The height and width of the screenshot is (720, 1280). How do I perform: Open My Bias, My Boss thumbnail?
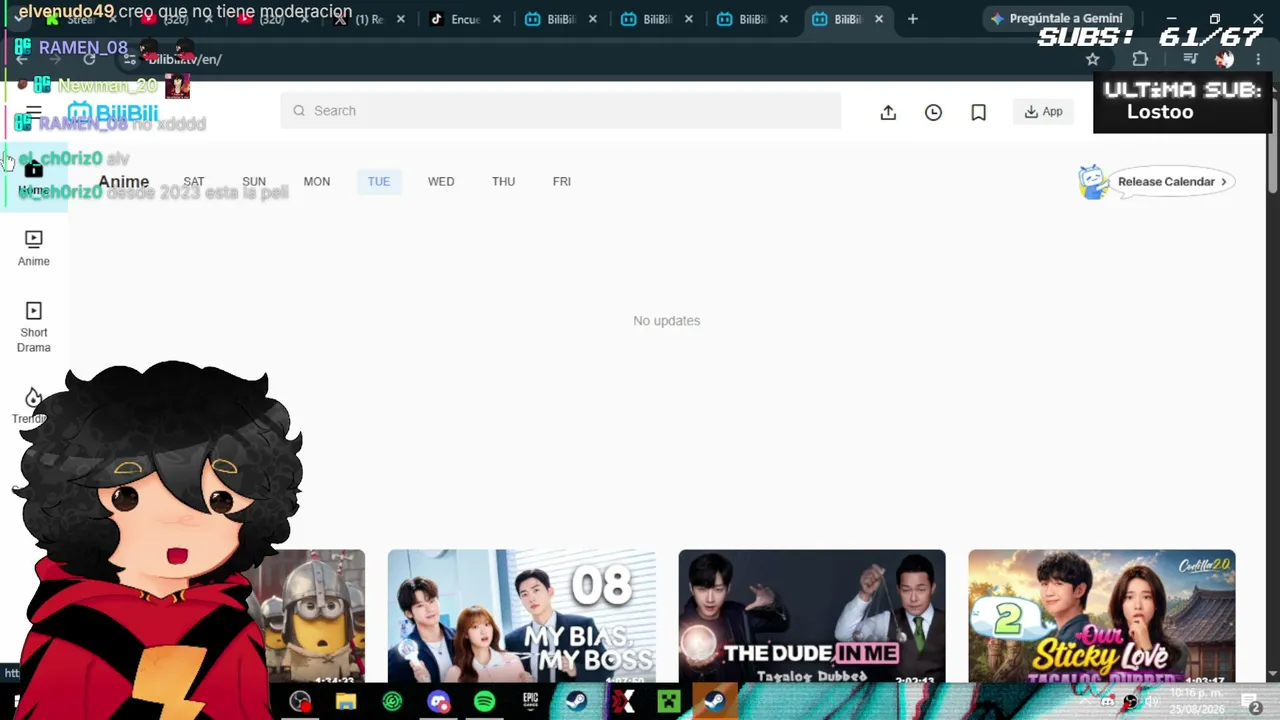point(522,616)
